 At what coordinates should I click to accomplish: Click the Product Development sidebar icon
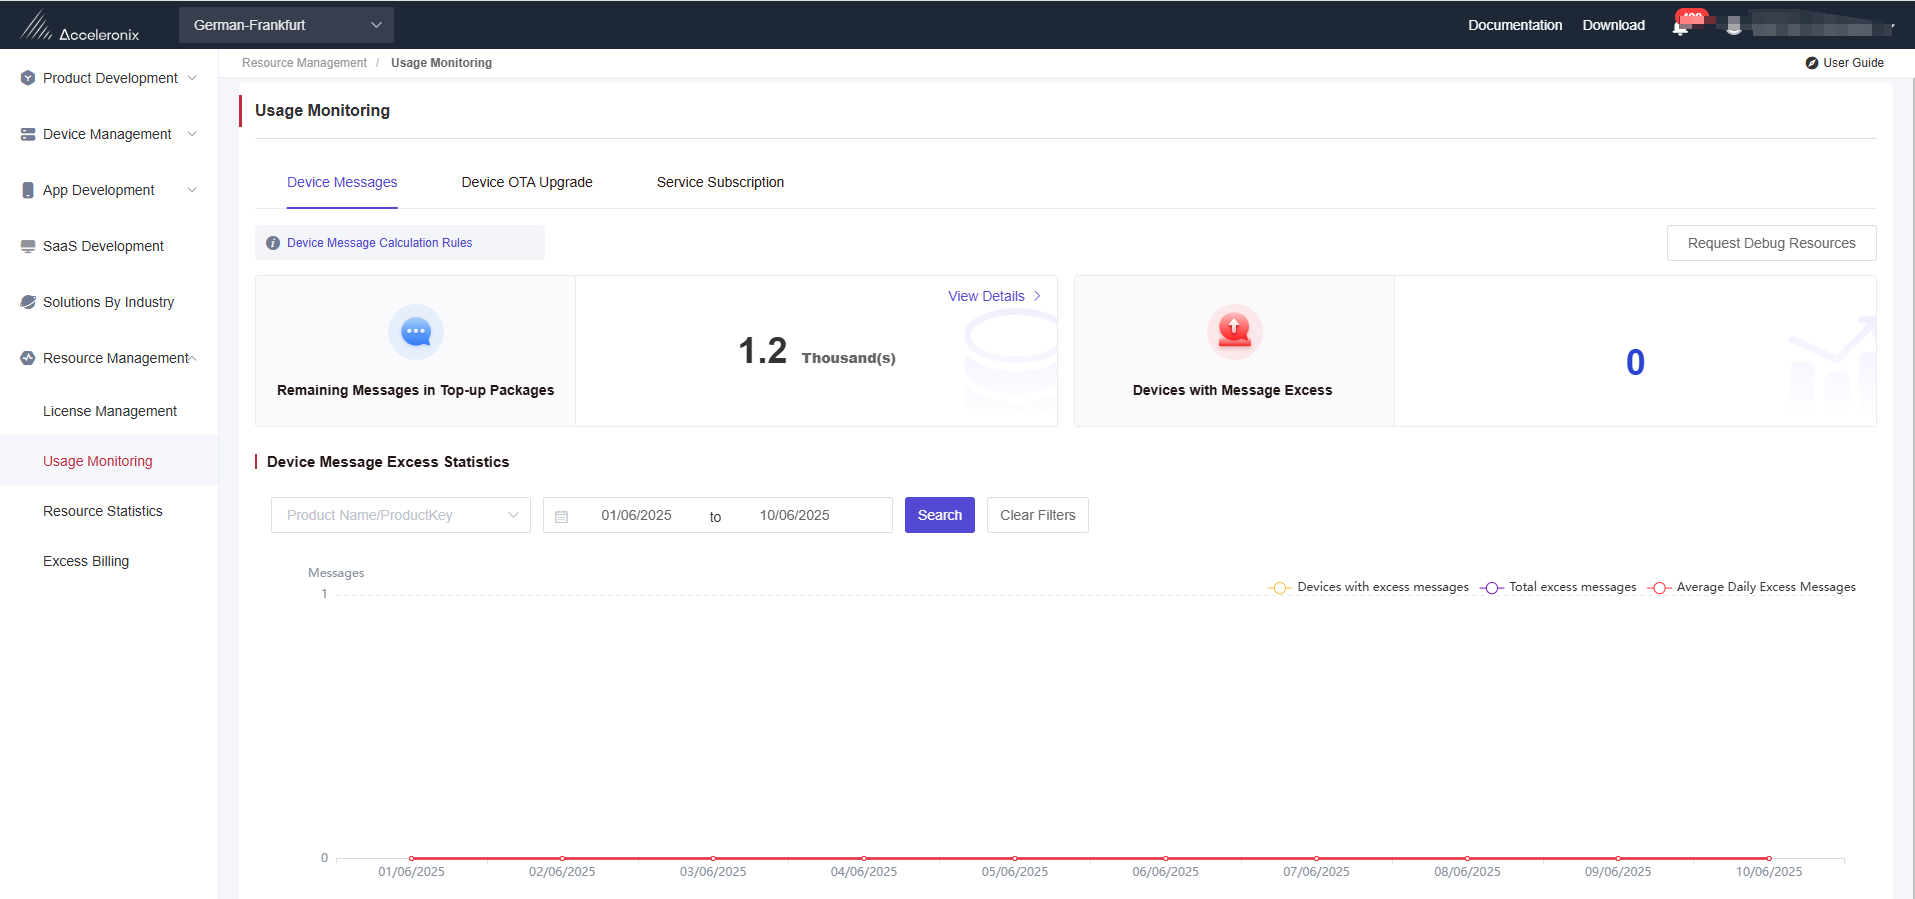click(28, 78)
